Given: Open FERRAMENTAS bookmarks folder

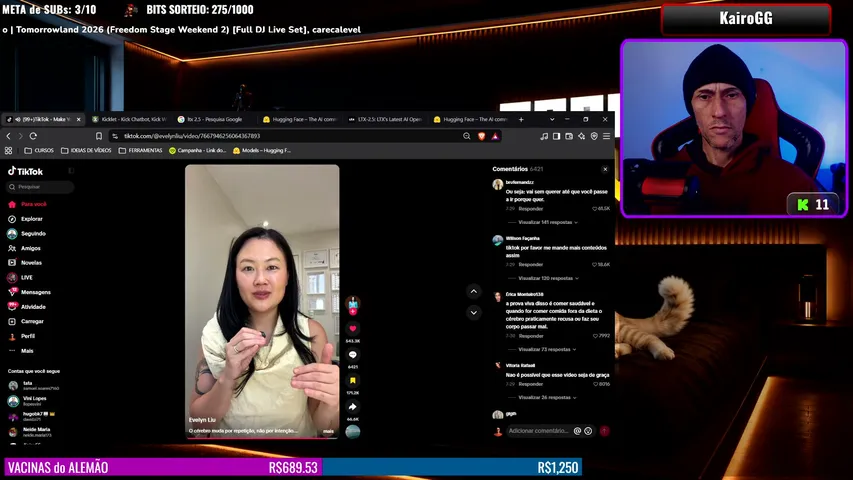Looking at the screenshot, I should pos(140,151).
